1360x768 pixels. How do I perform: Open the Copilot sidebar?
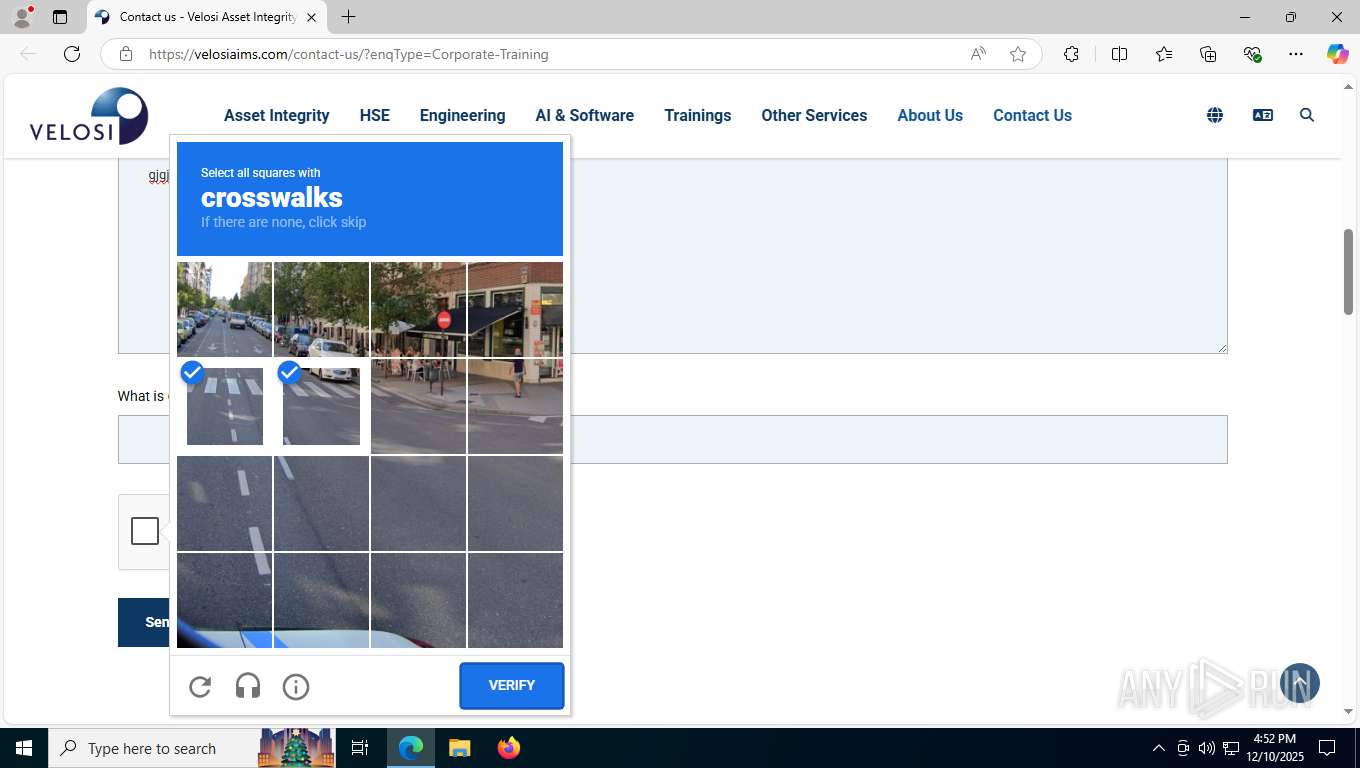pos(1338,54)
